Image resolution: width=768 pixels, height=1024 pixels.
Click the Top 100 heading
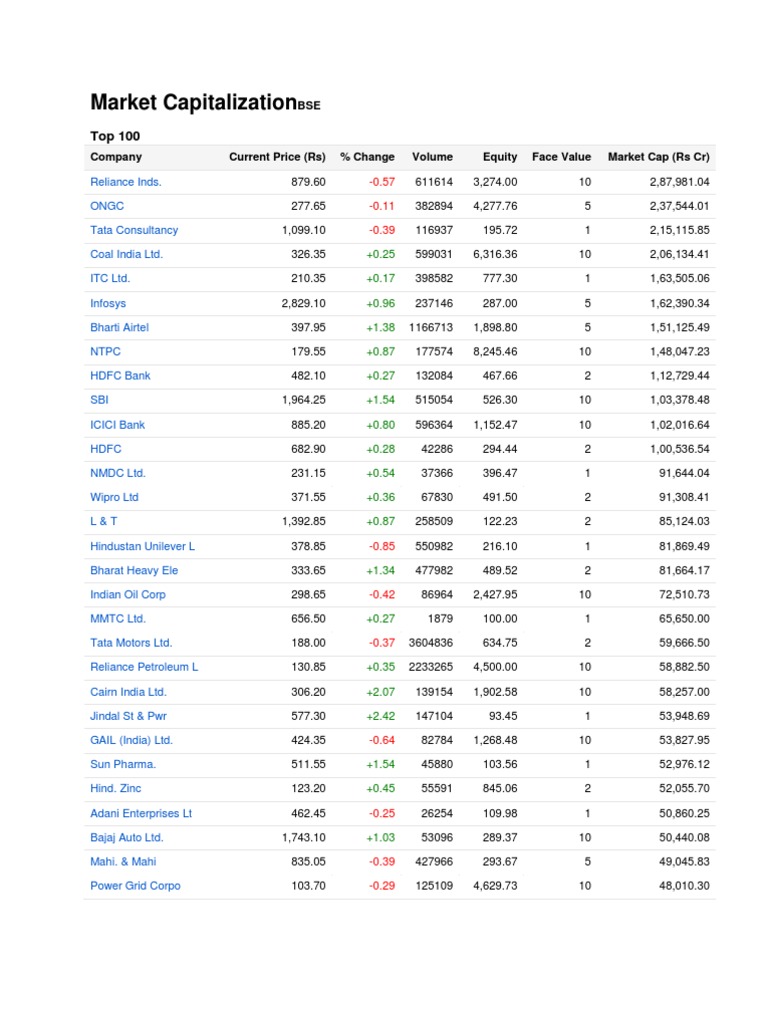115,136
